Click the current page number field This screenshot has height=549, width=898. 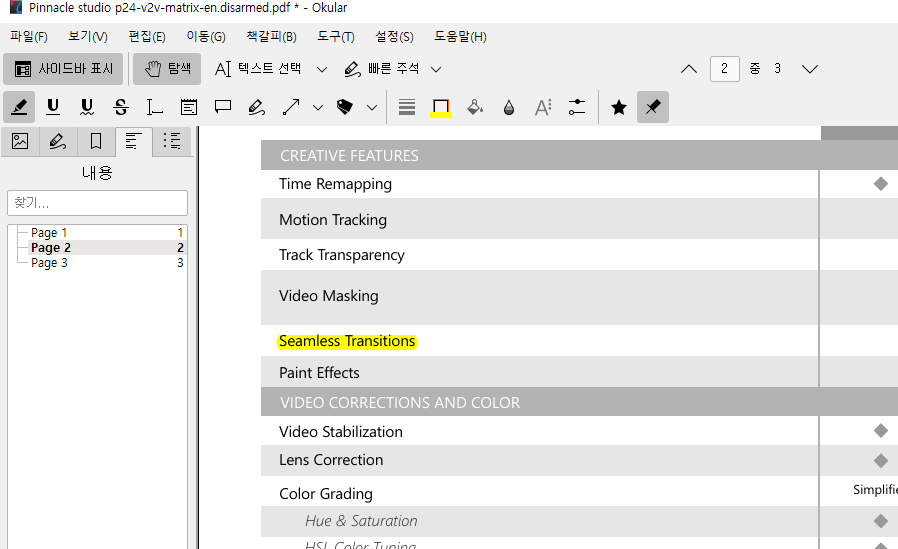click(x=724, y=69)
